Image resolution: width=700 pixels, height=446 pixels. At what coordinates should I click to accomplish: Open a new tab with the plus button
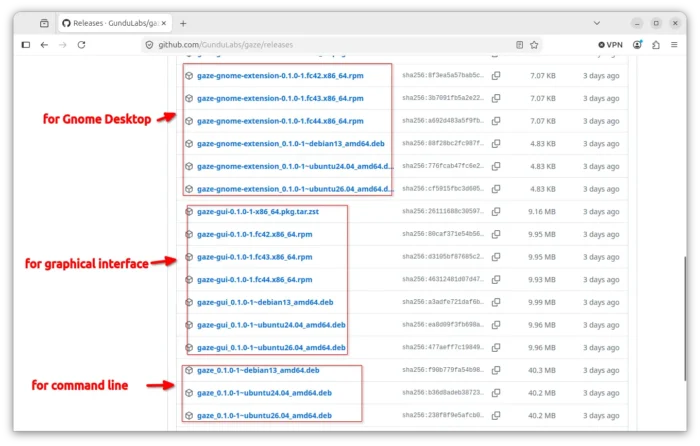coord(183,23)
